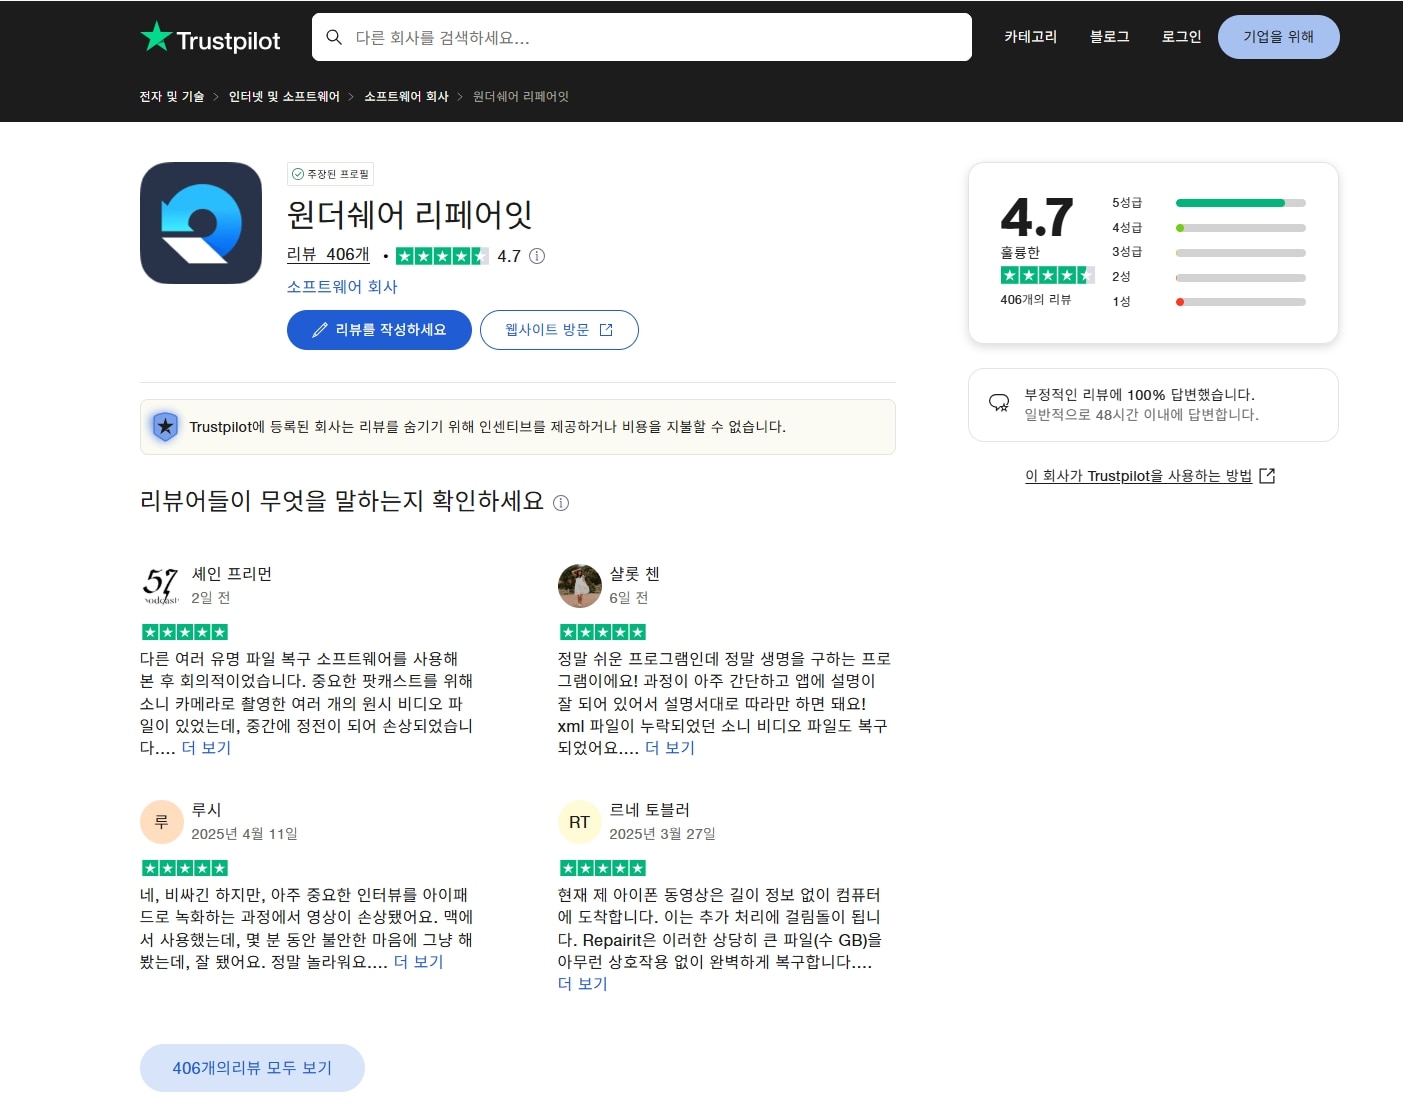Click the five stars on 르네 토블러 review
Viewport: 1403px width, 1118px height.
[x=603, y=868]
